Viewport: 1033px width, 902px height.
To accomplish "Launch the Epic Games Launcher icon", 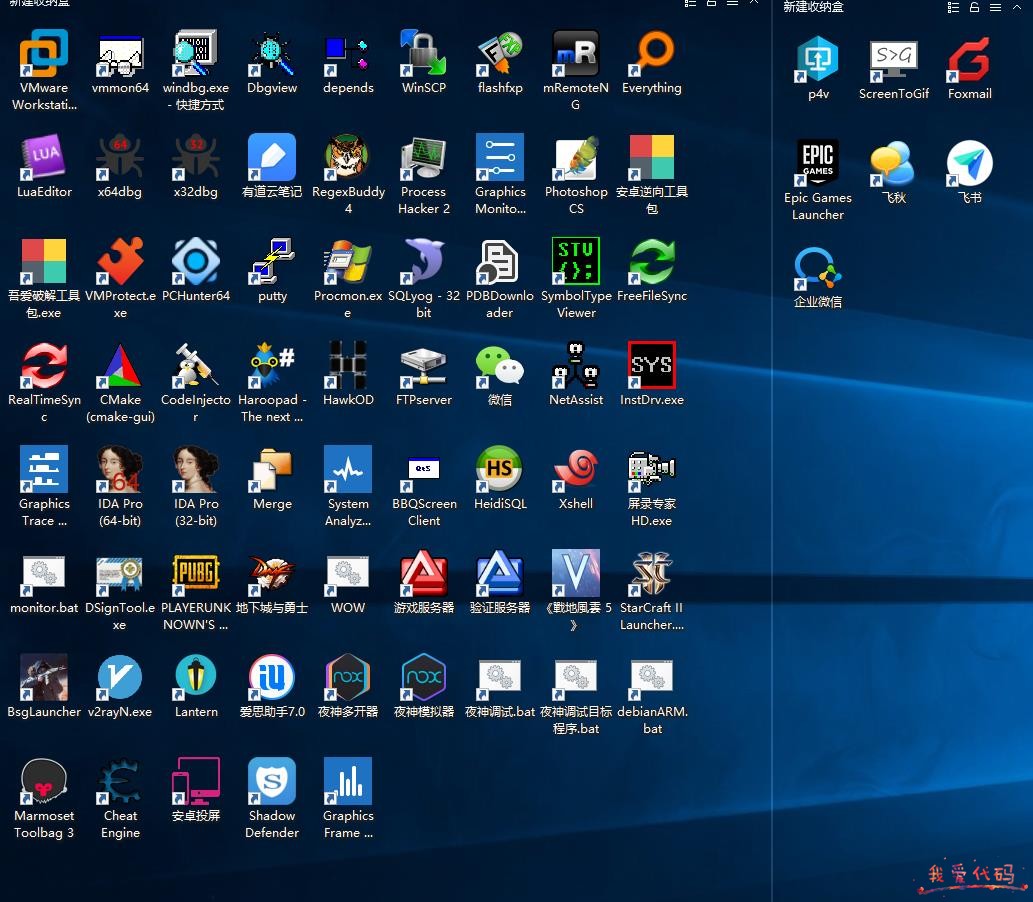I will [818, 163].
